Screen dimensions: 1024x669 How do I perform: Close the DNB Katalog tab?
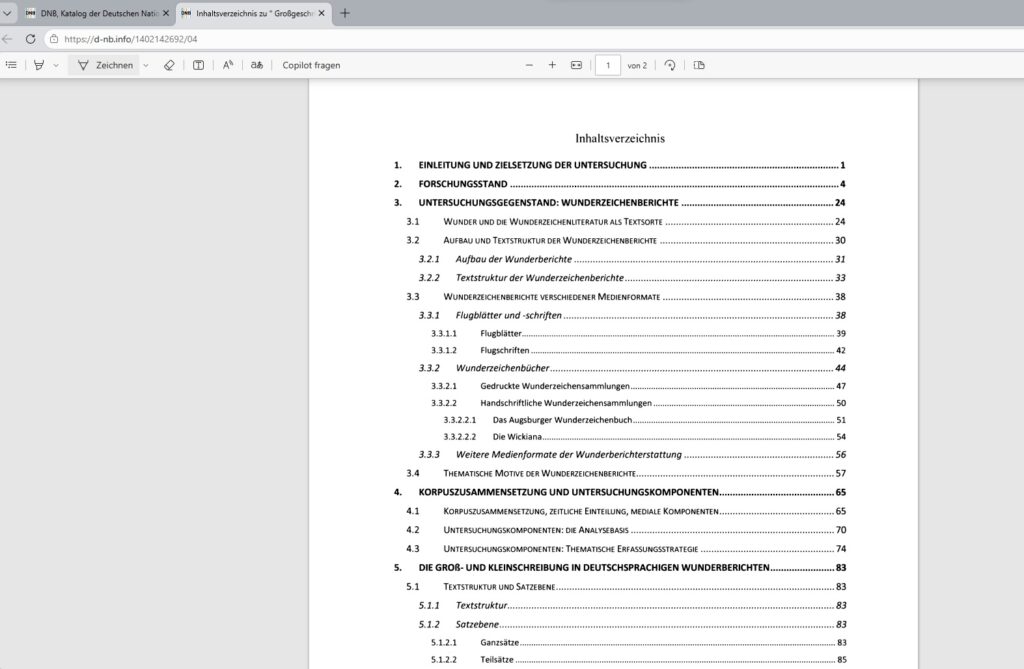click(x=166, y=13)
